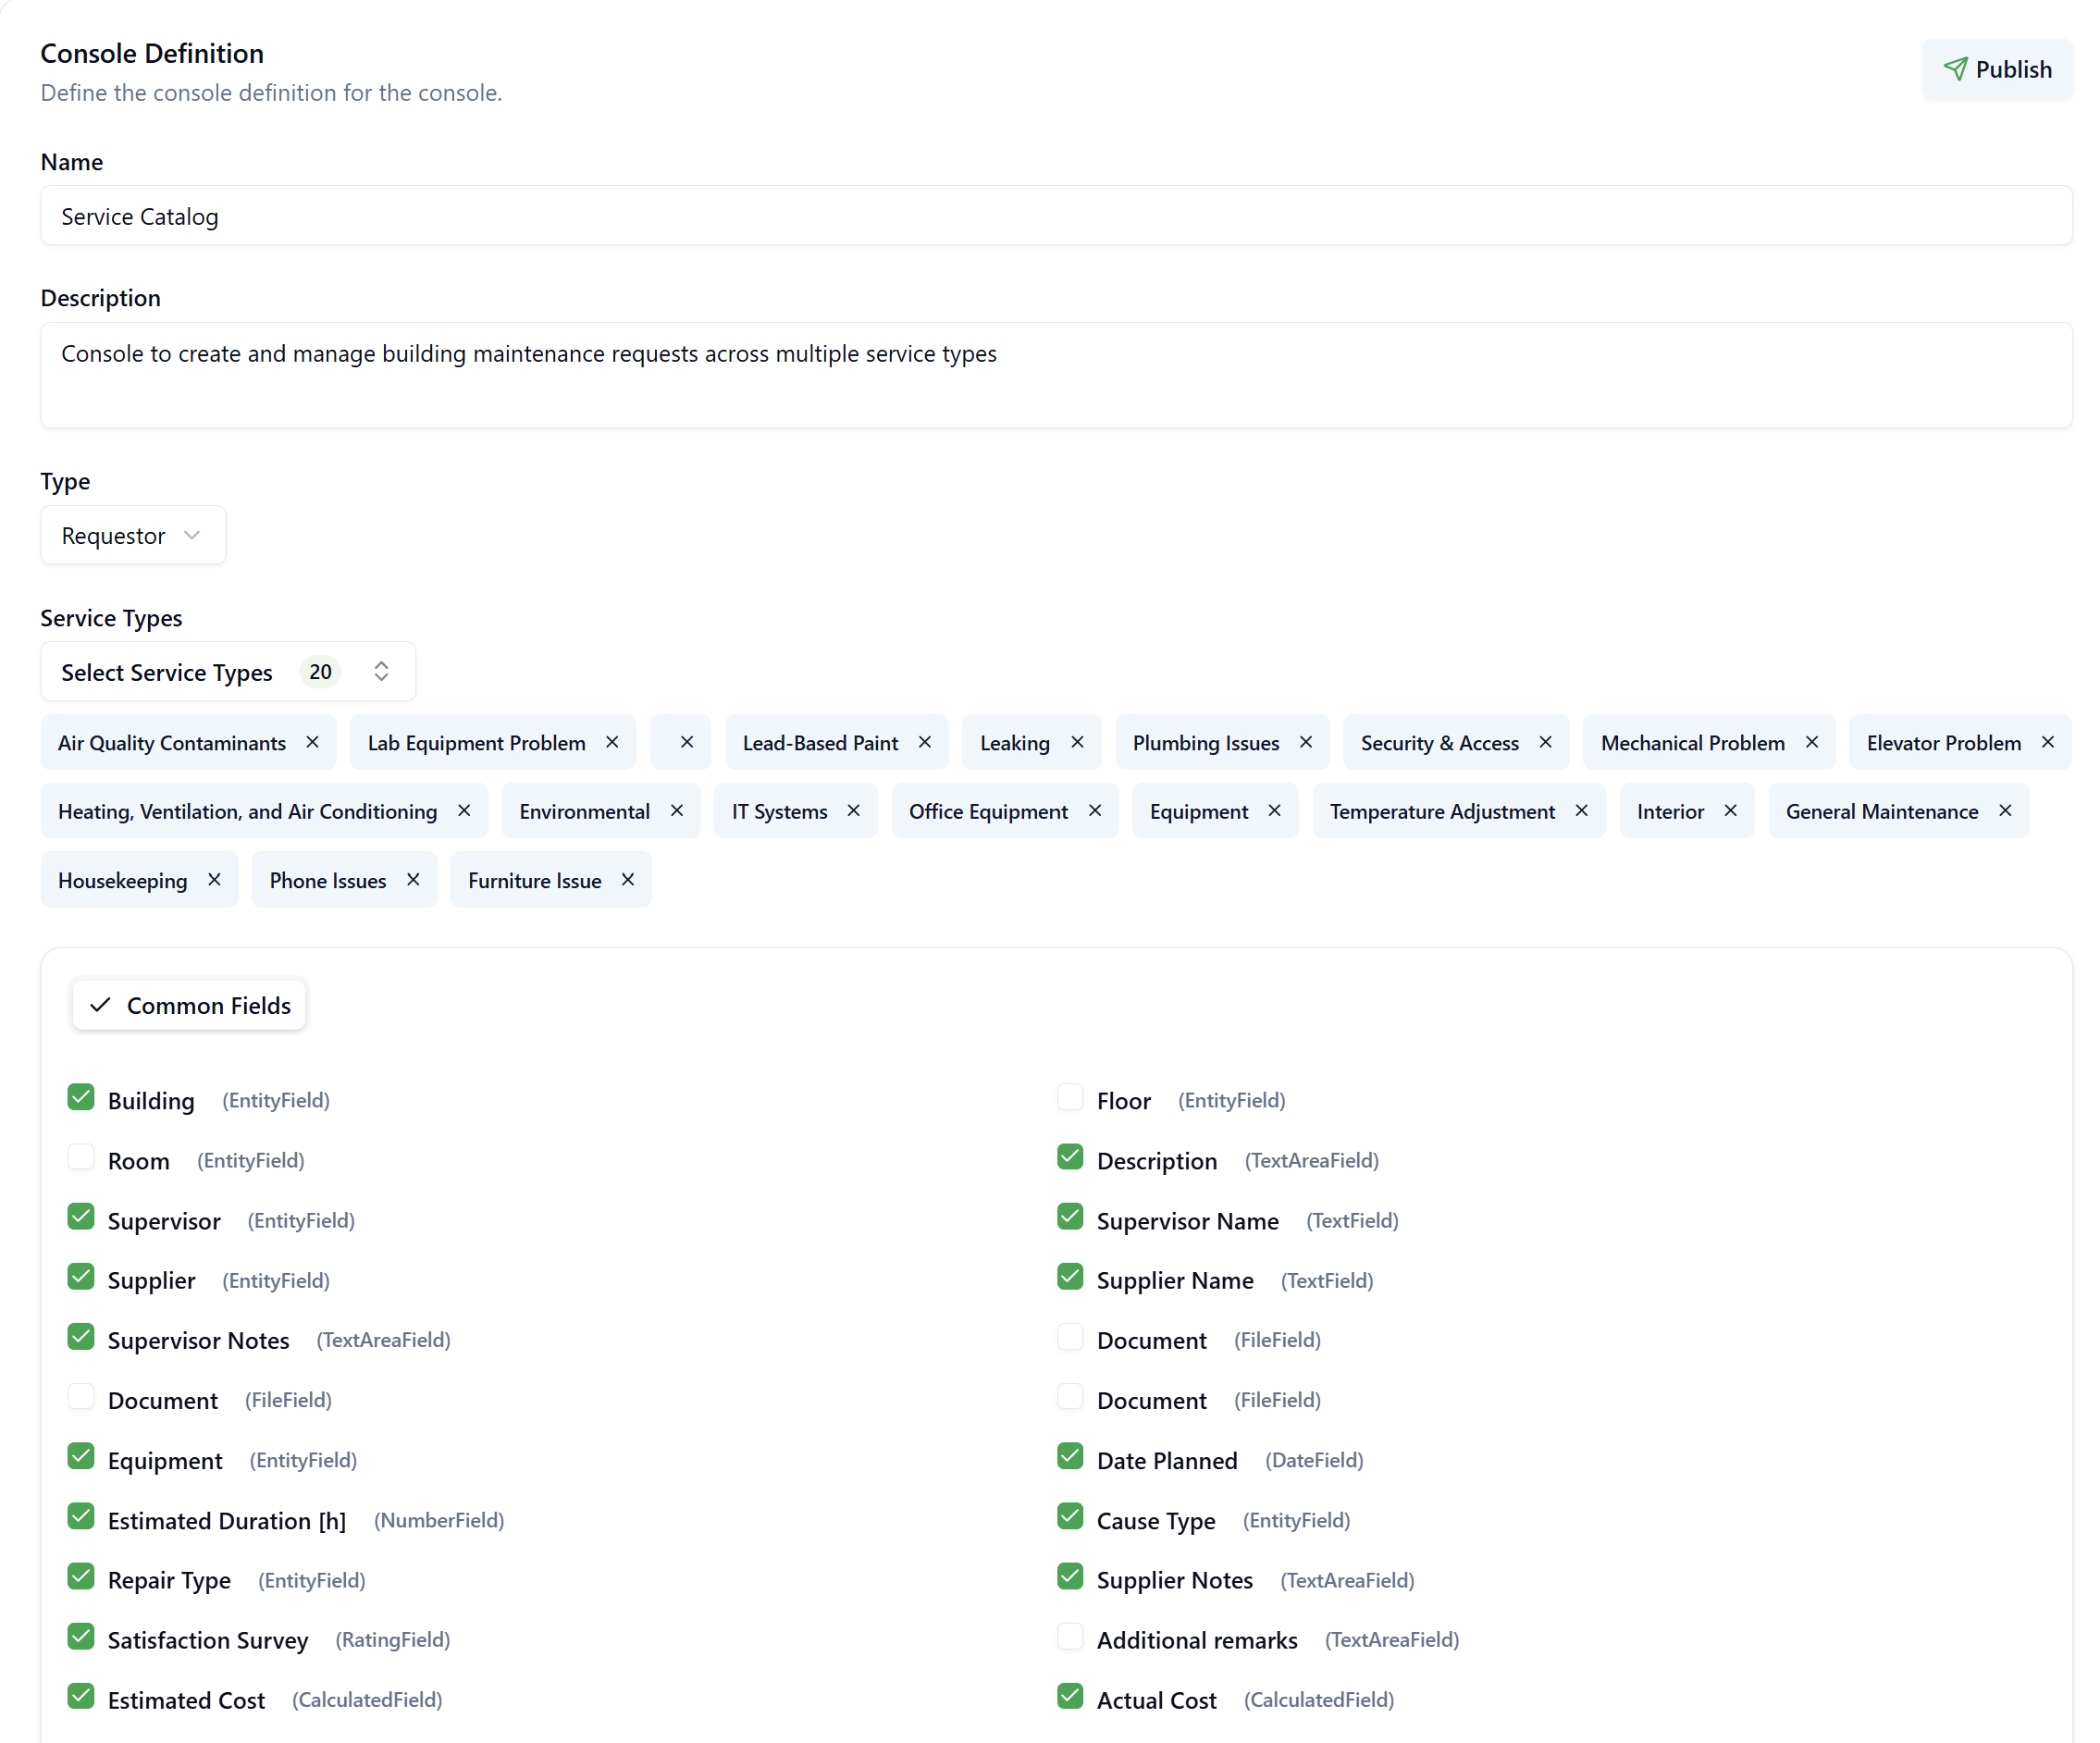This screenshot has width=2100, height=1743.
Task: Remove the Elevator Problem tag
Action: 2048,742
